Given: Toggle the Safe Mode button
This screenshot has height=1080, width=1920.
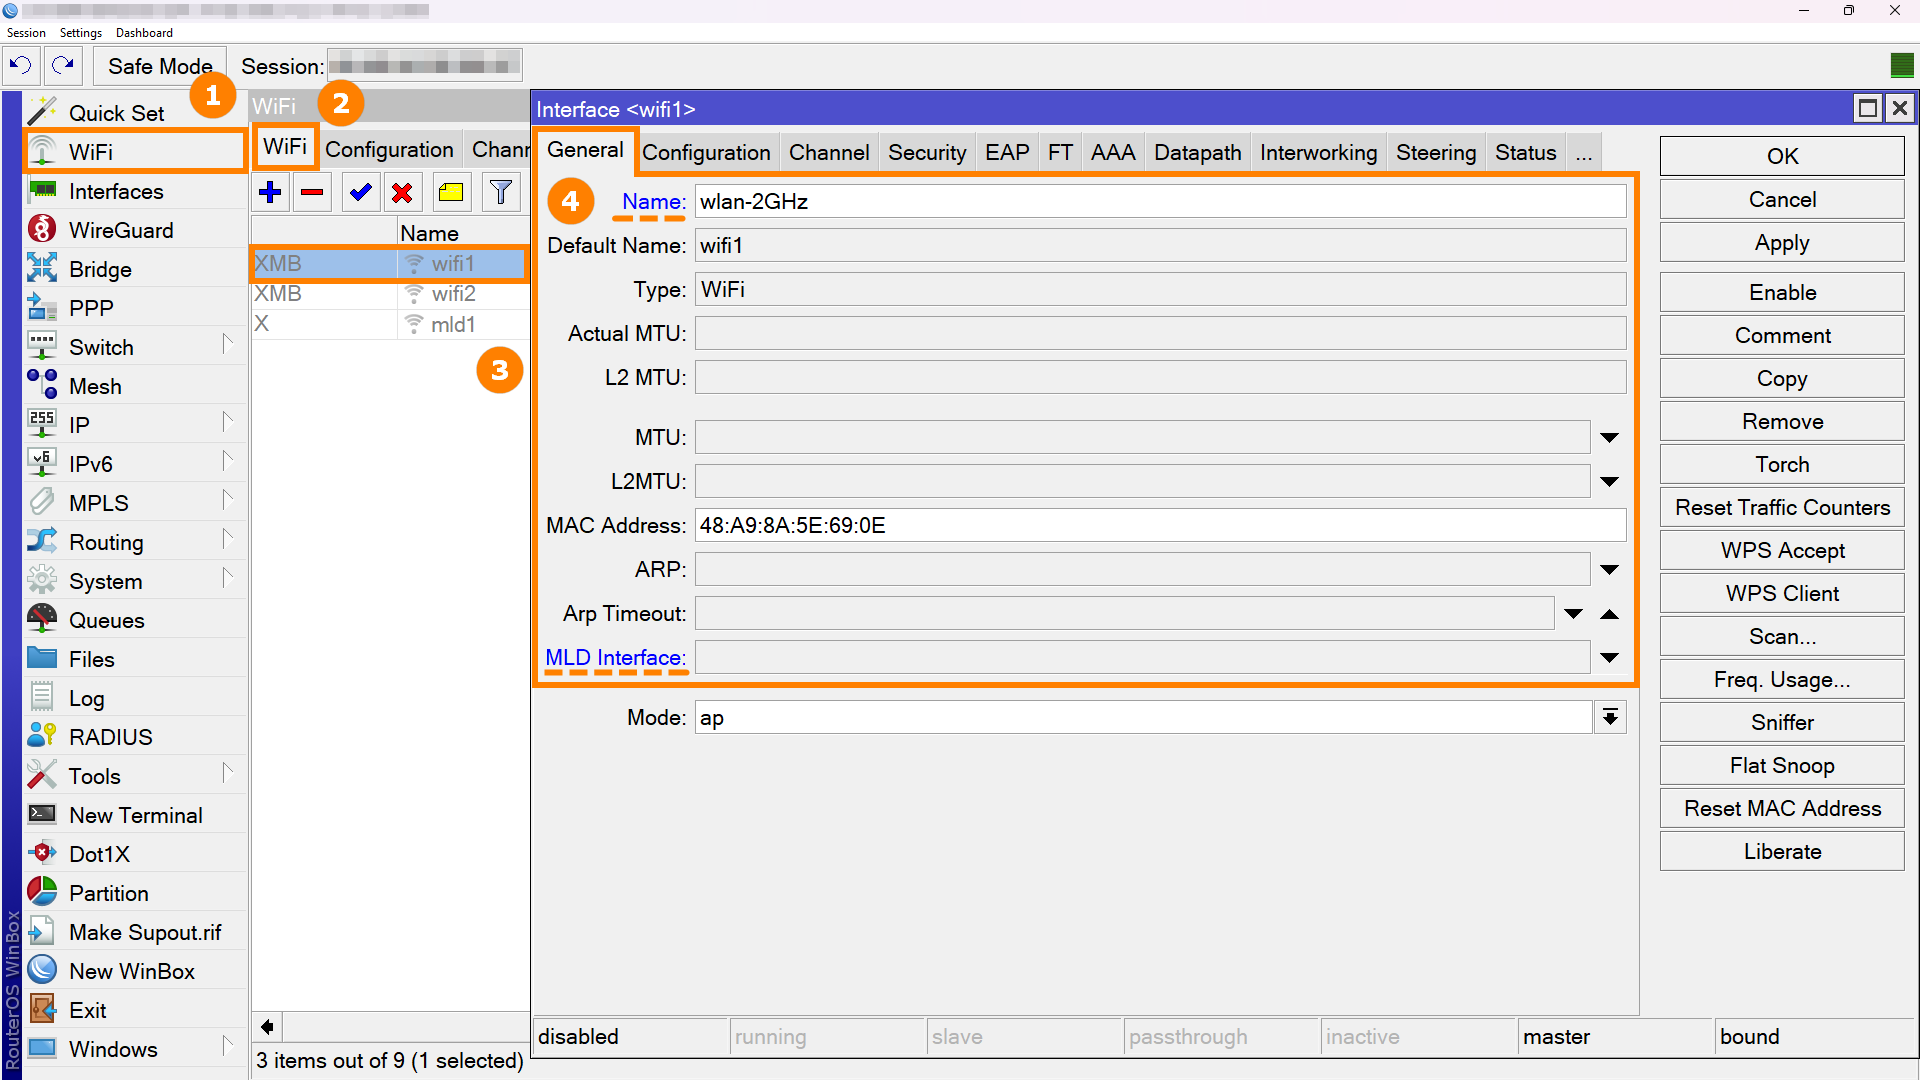Looking at the screenshot, I should coord(160,66).
